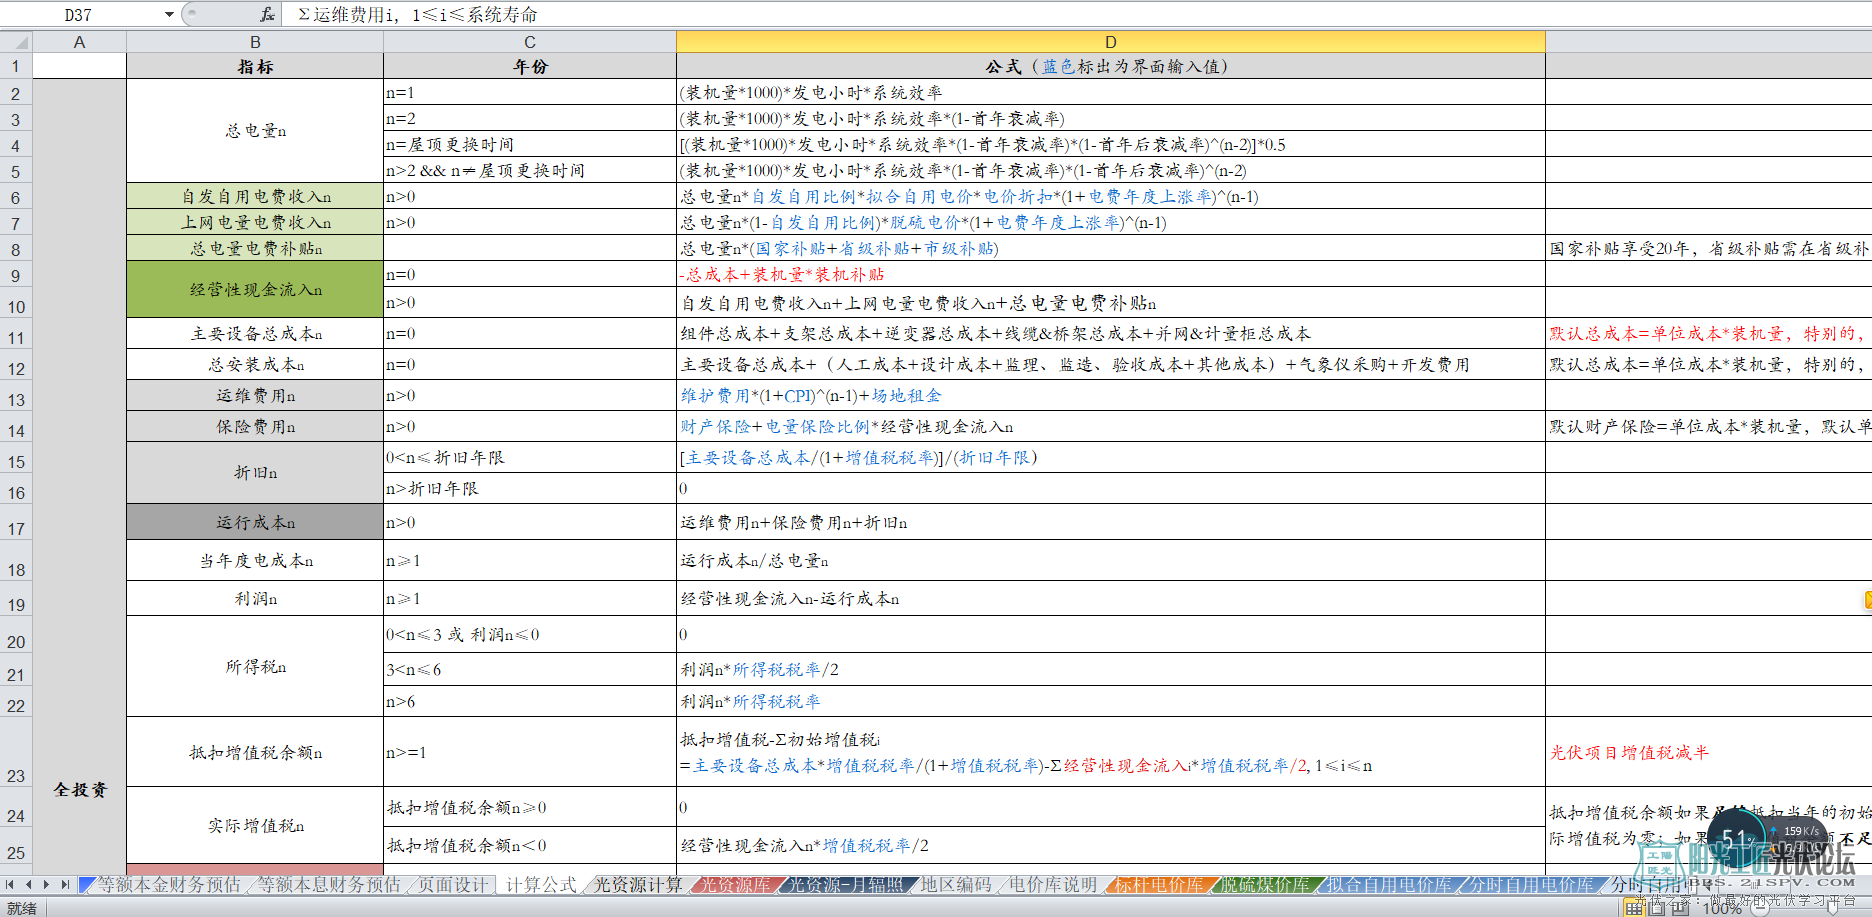The height and width of the screenshot is (917, 1872).
Task: Select the 总电量n cell
Action: [255, 131]
